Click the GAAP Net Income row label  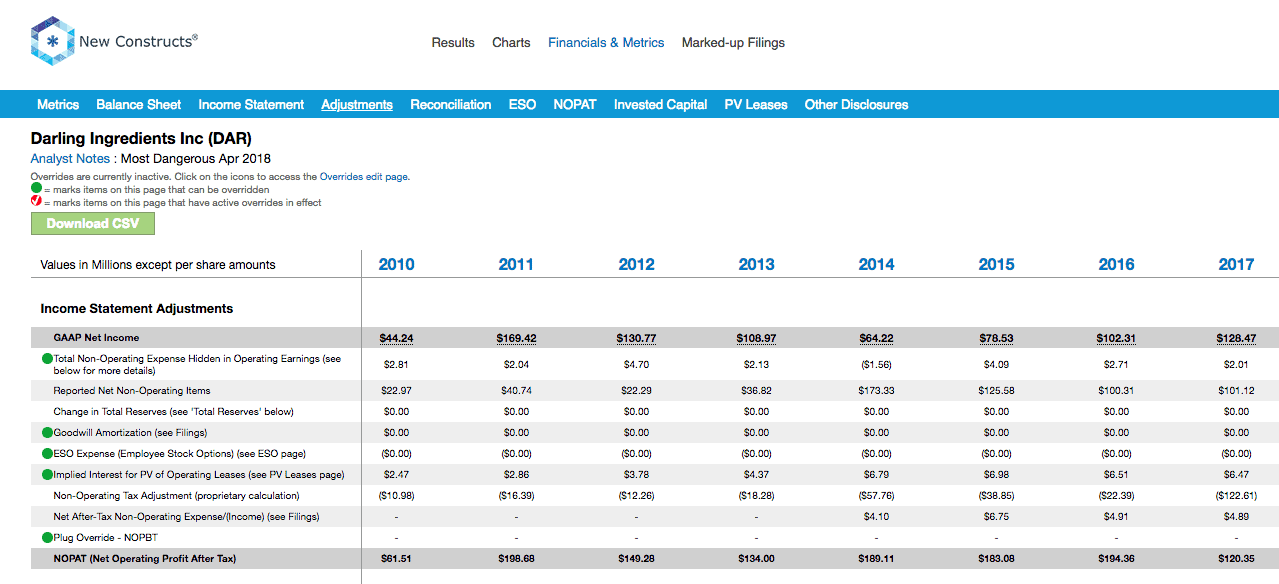point(96,338)
